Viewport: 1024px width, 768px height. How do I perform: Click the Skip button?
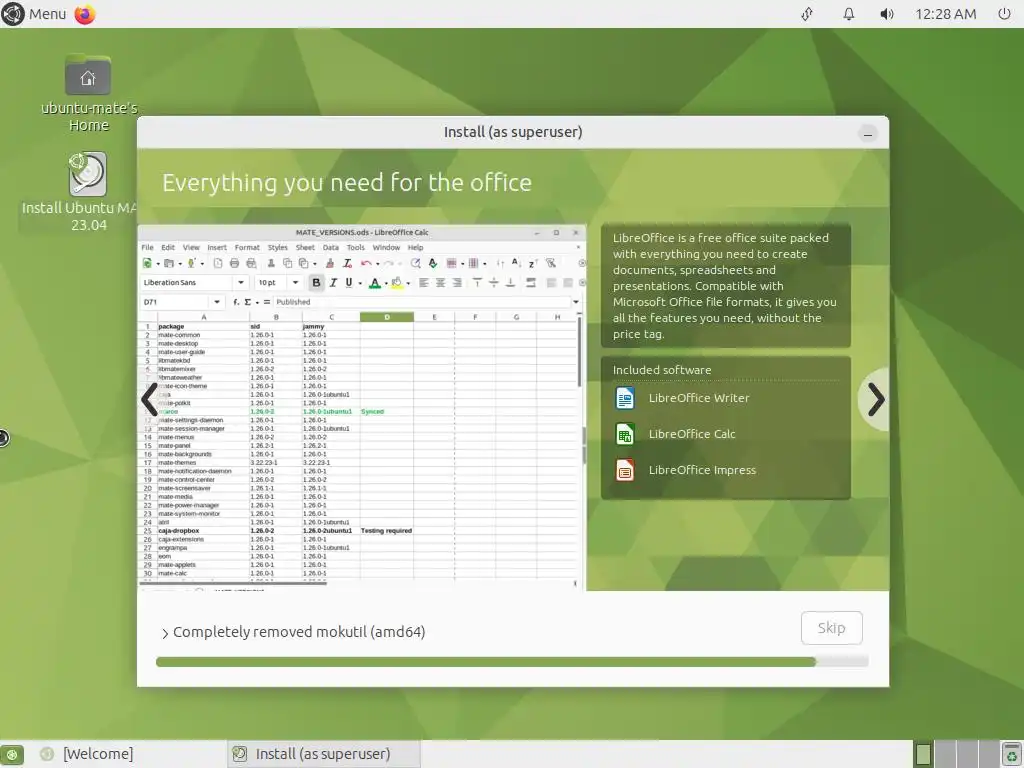(831, 628)
